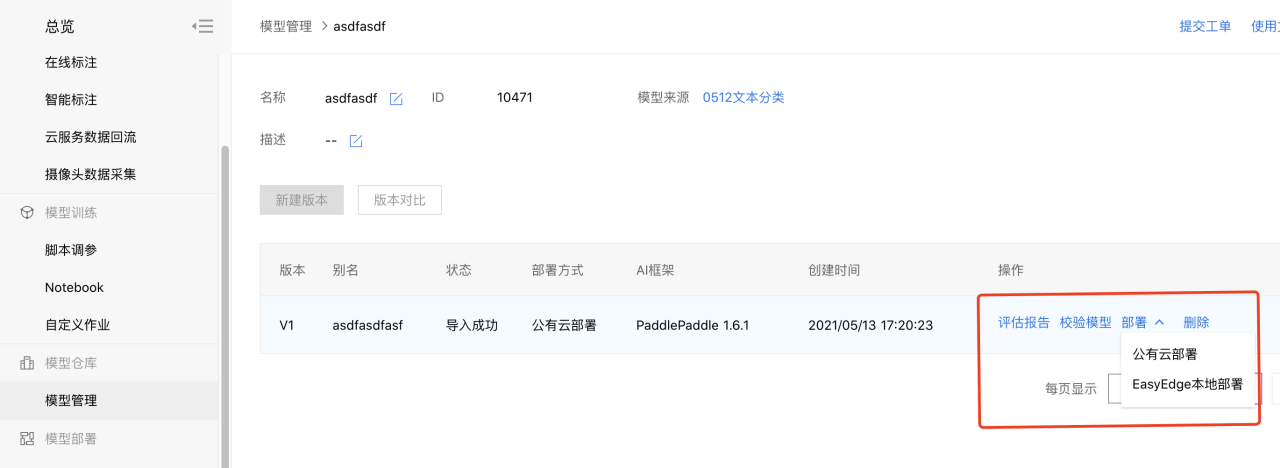This screenshot has width=1280, height=468.
Task: Click the 别名 column header
Action: tap(345, 270)
